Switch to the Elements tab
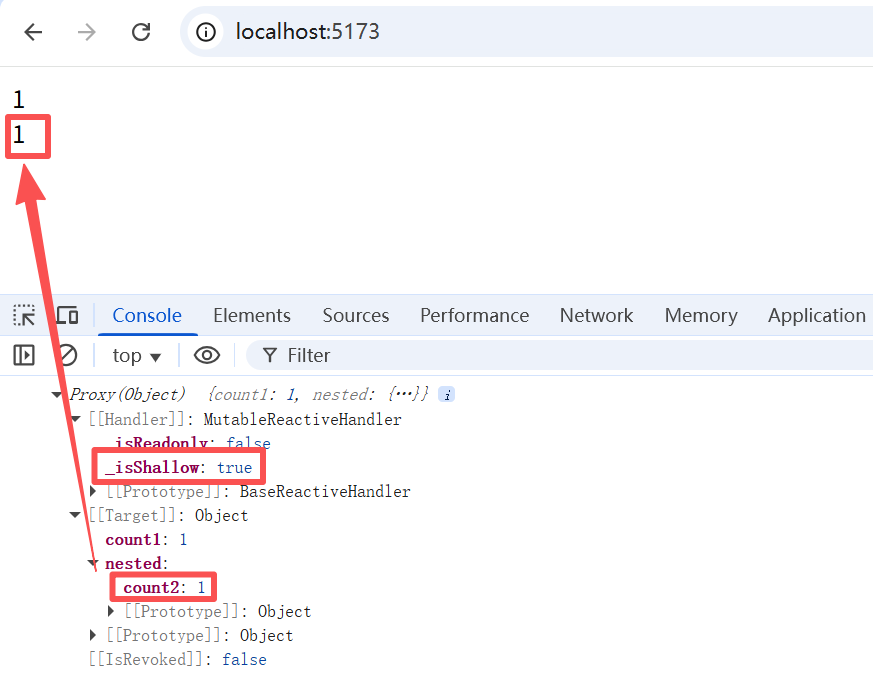873x678 pixels. pos(252,316)
